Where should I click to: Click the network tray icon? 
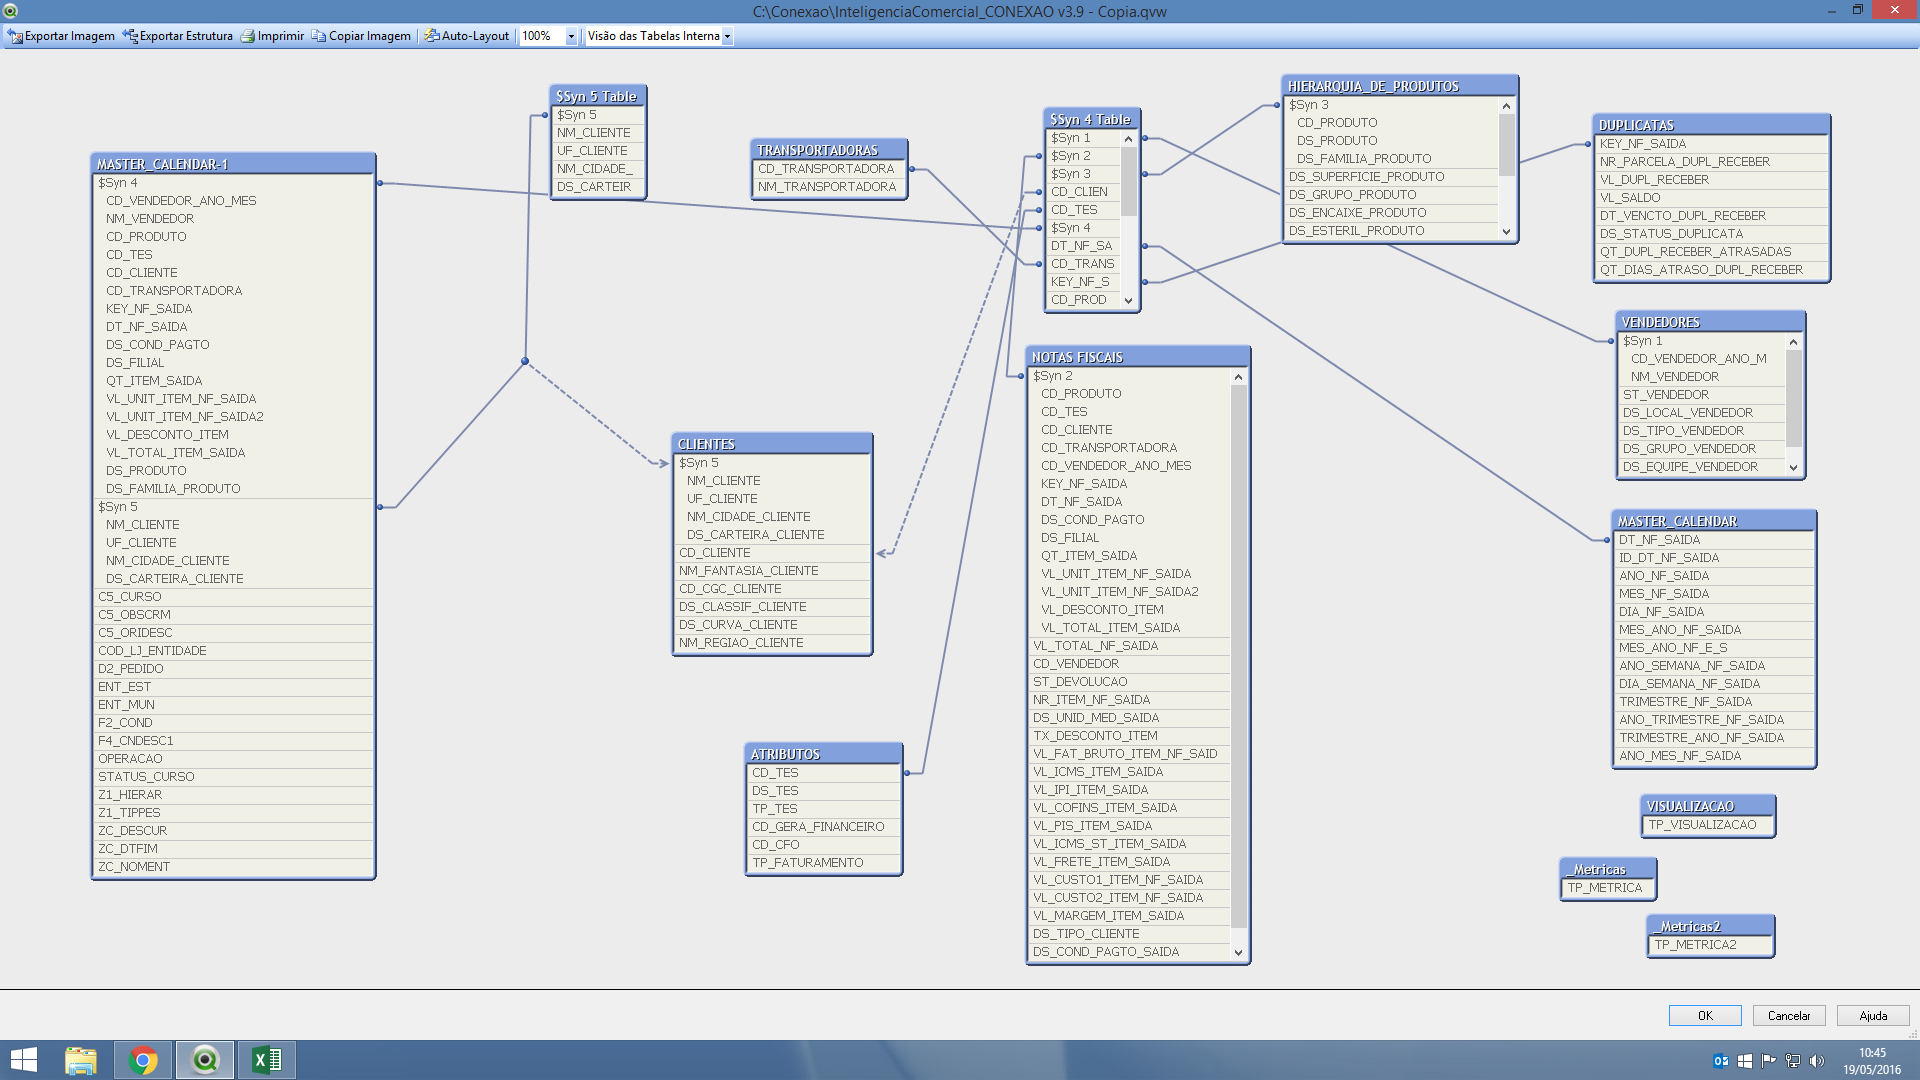tap(1793, 1061)
